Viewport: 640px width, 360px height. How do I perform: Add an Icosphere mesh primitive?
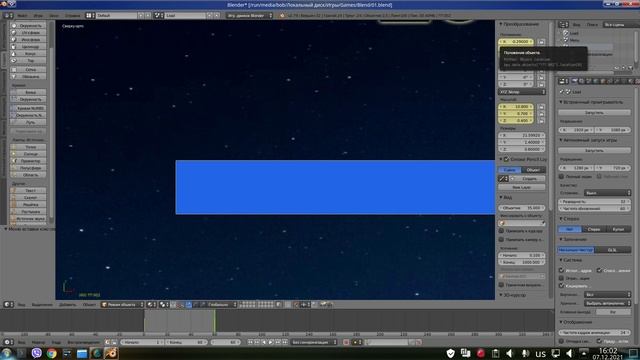point(28,40)
